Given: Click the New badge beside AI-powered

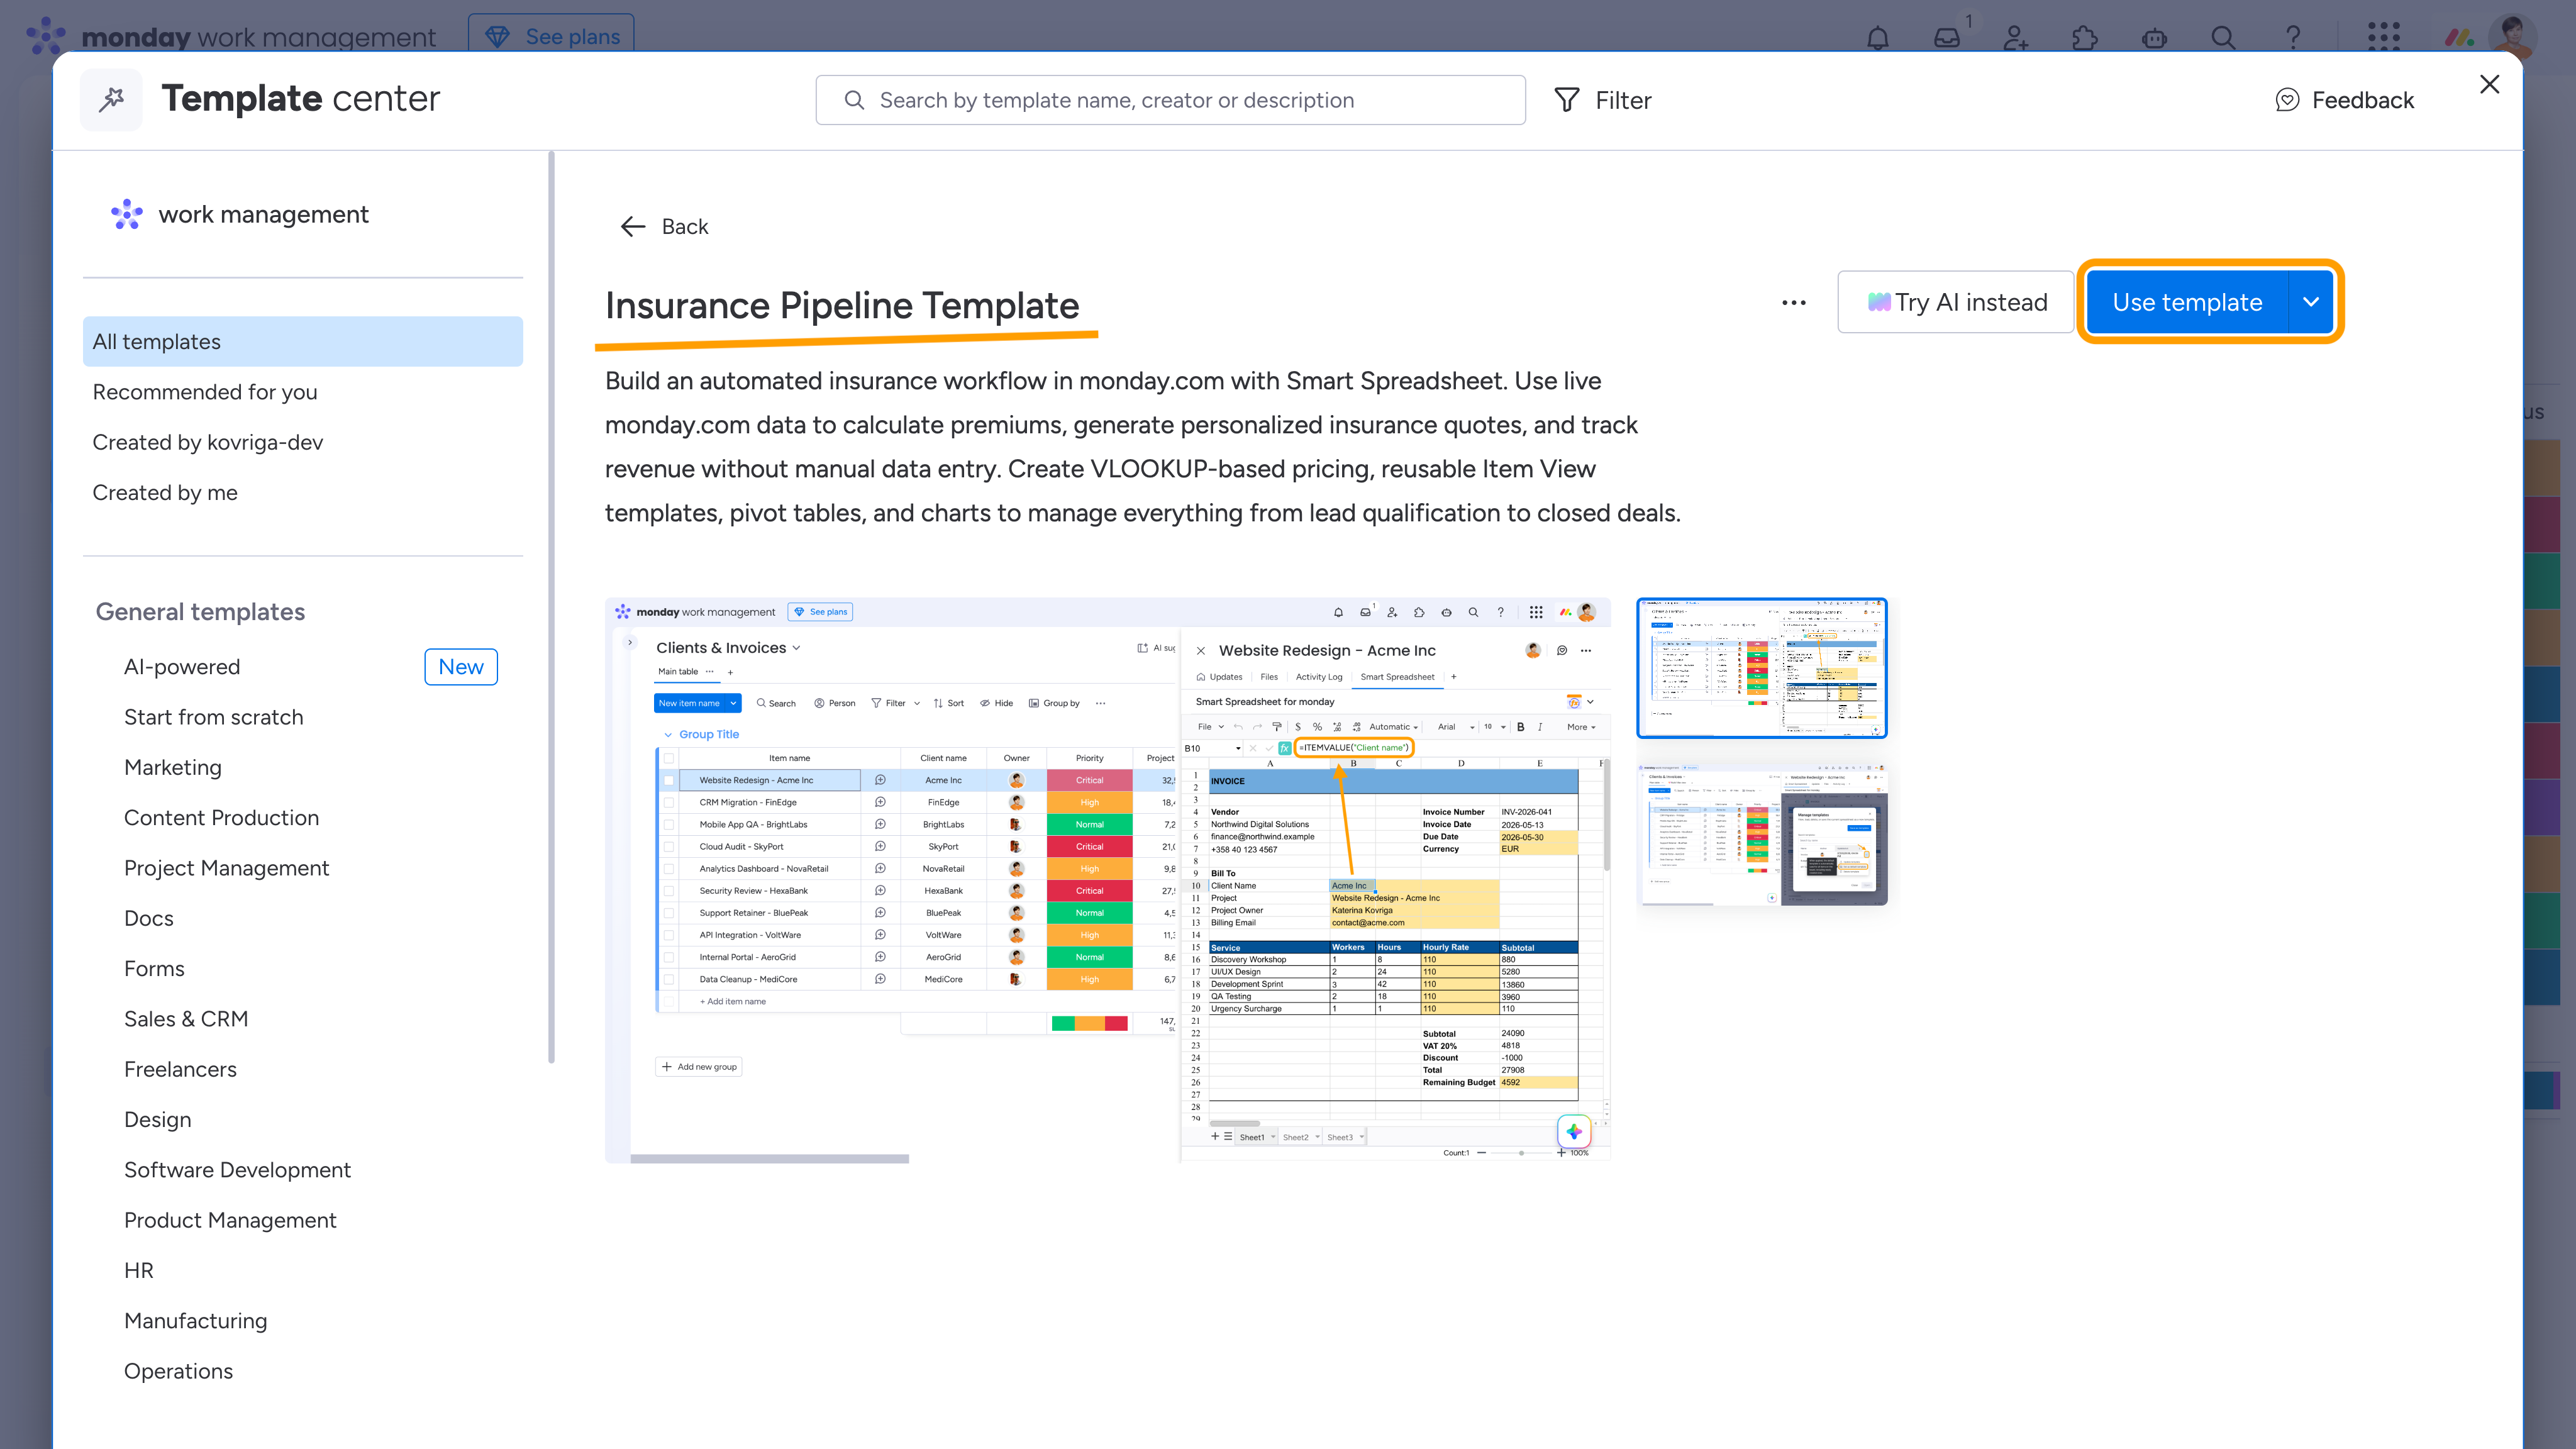Looking at the screenshot, I should pos(461,667).
